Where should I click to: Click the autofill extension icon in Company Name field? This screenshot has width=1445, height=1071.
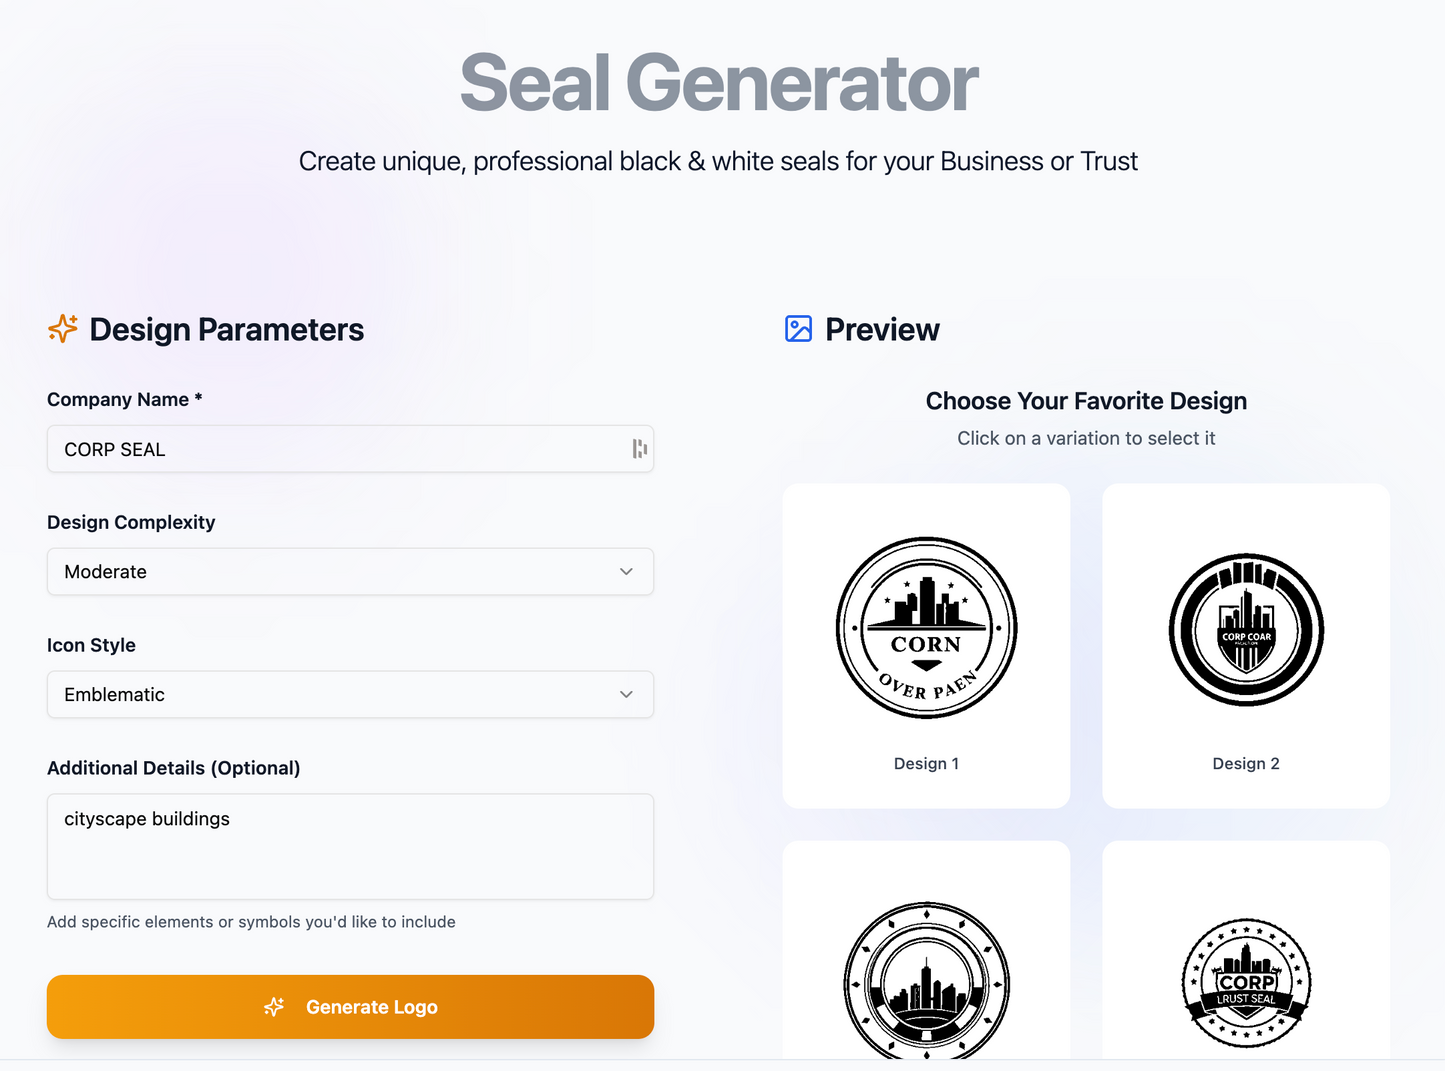pyautogui.click(x=639, y=449)
